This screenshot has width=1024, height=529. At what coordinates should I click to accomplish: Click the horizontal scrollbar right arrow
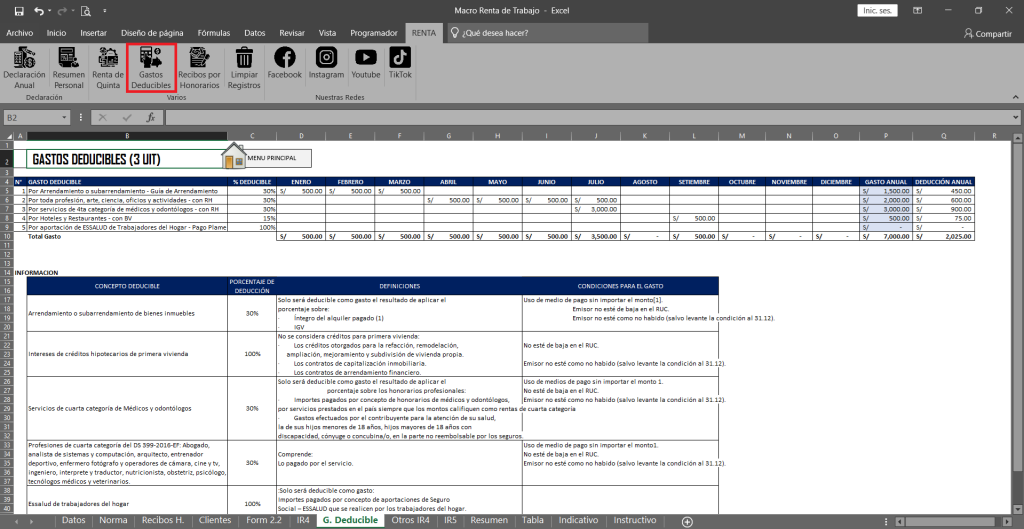1007,521
